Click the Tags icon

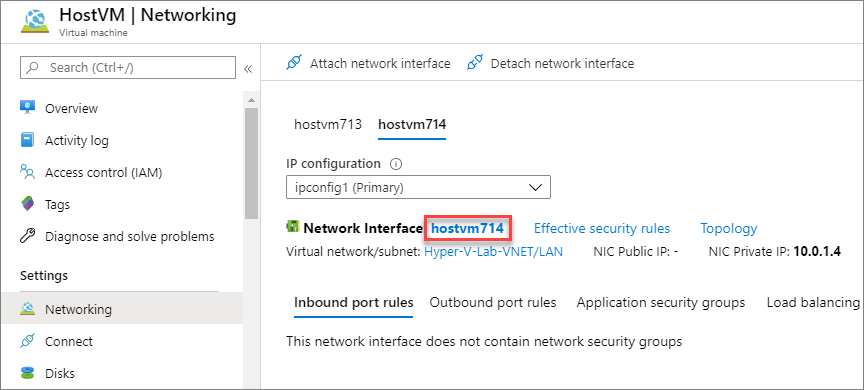coord(28,204)
